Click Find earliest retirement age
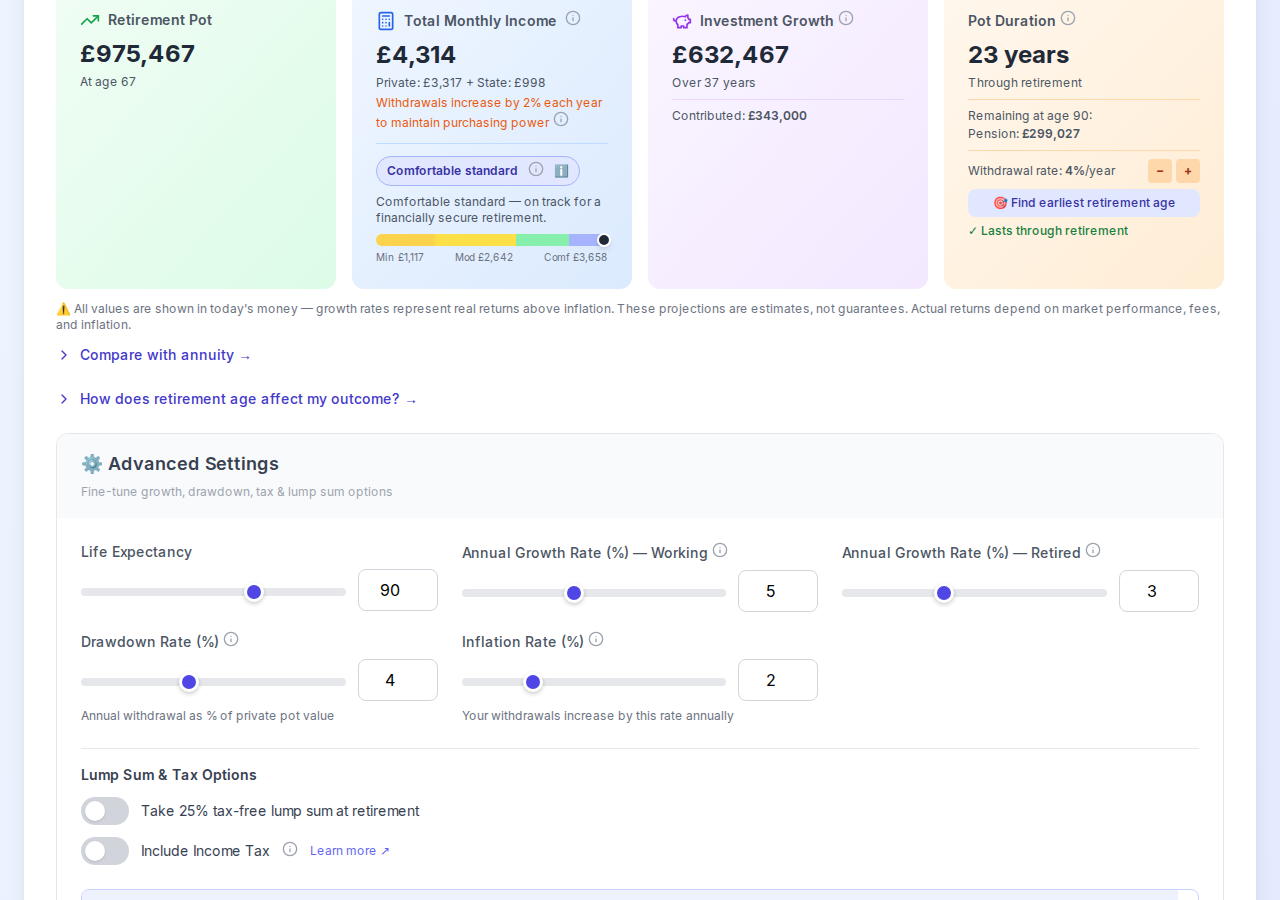This screenshot has width=1280, height=900. [1083, 203]
